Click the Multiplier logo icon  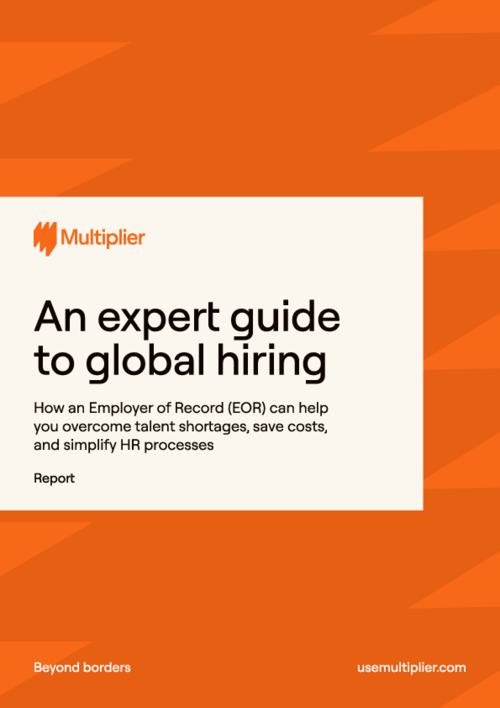[x=45, y=238]
